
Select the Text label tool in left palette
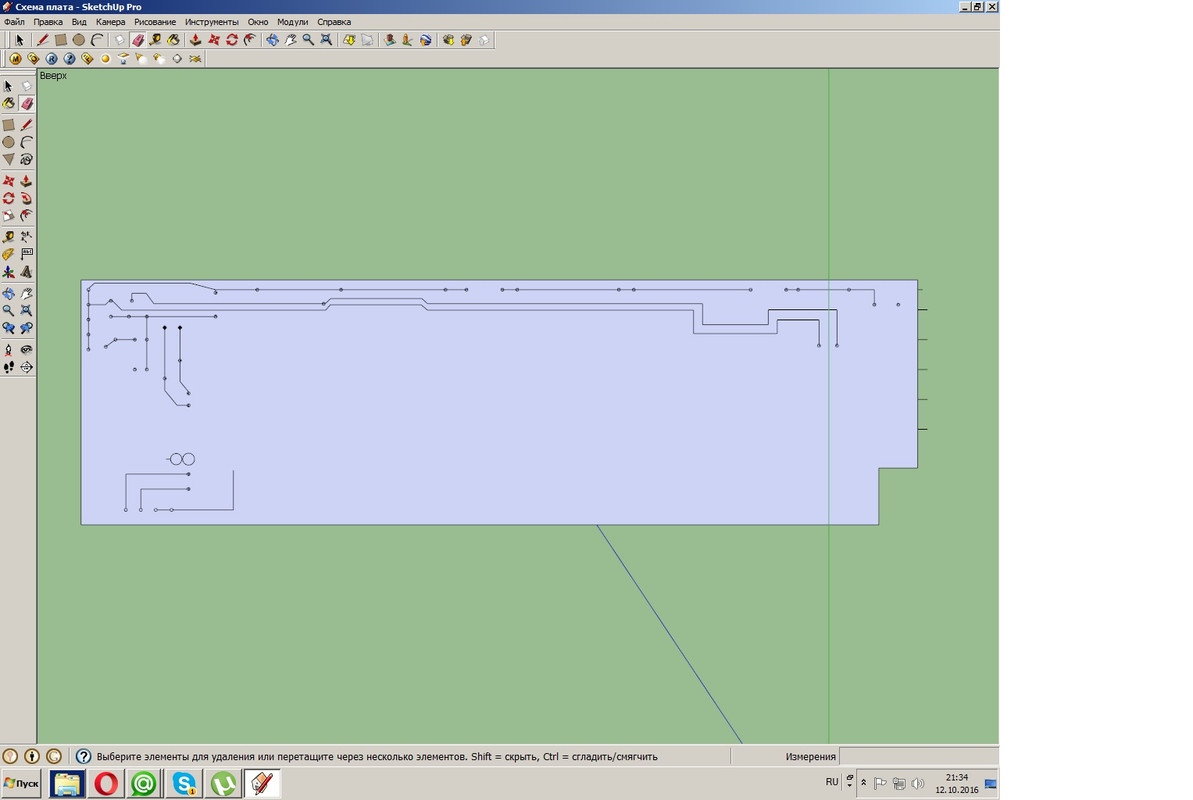pos(27,255)
